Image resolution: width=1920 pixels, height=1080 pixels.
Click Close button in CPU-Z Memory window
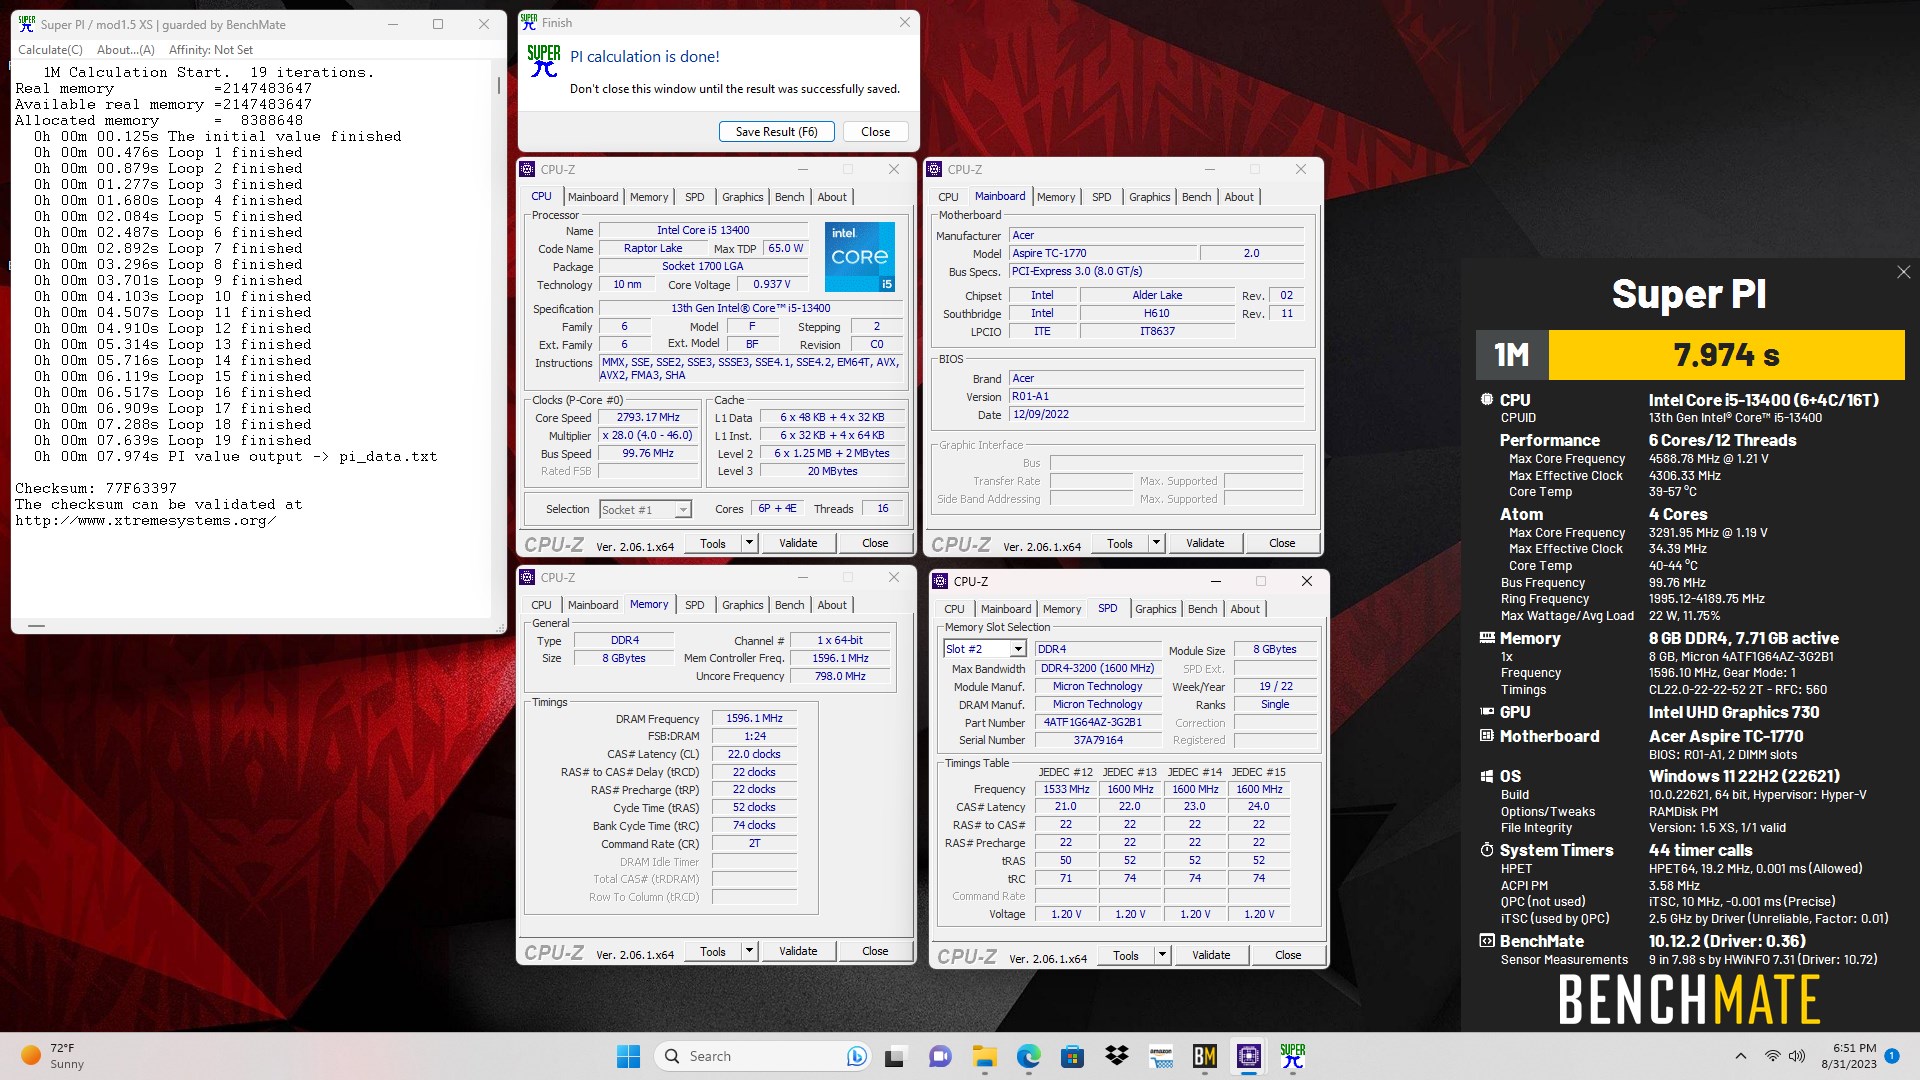coord(875,951)
